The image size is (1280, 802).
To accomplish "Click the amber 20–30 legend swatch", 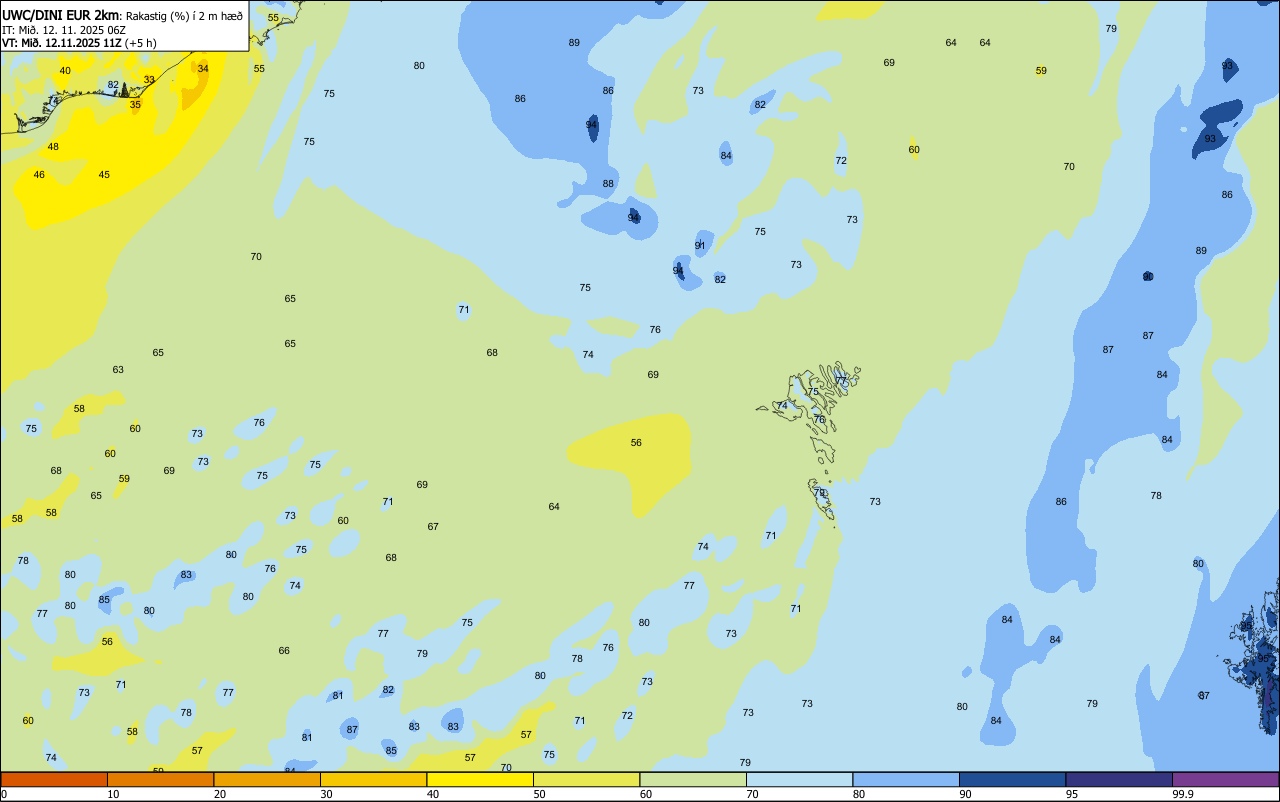I will click(x=267, y=779).
